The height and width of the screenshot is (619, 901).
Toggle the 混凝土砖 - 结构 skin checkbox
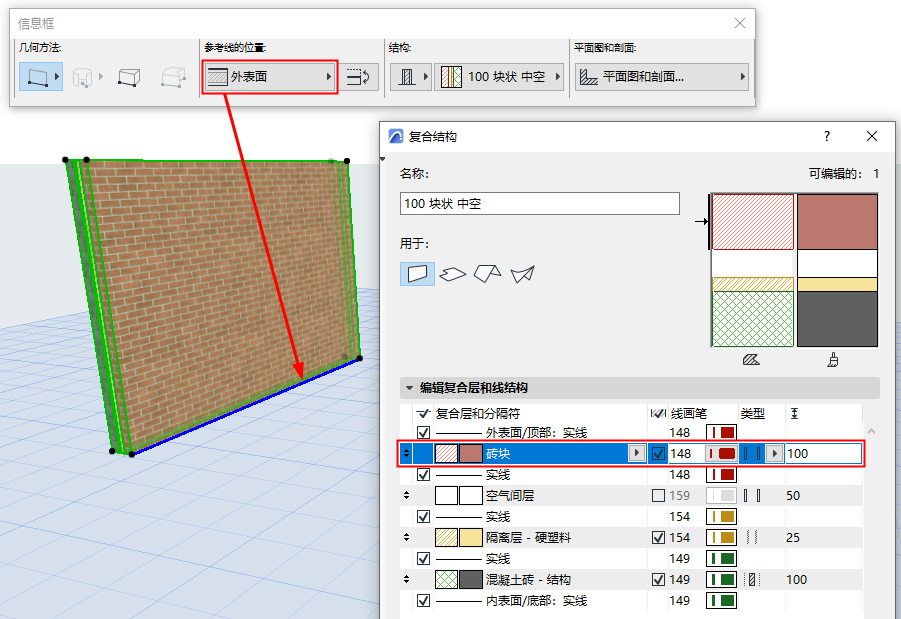coord(659,579)
